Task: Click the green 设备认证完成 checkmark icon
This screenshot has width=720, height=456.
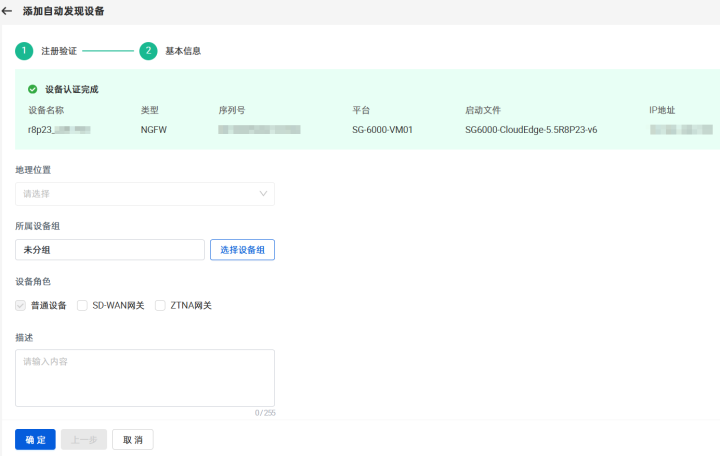Action: [x=33, y=89]
